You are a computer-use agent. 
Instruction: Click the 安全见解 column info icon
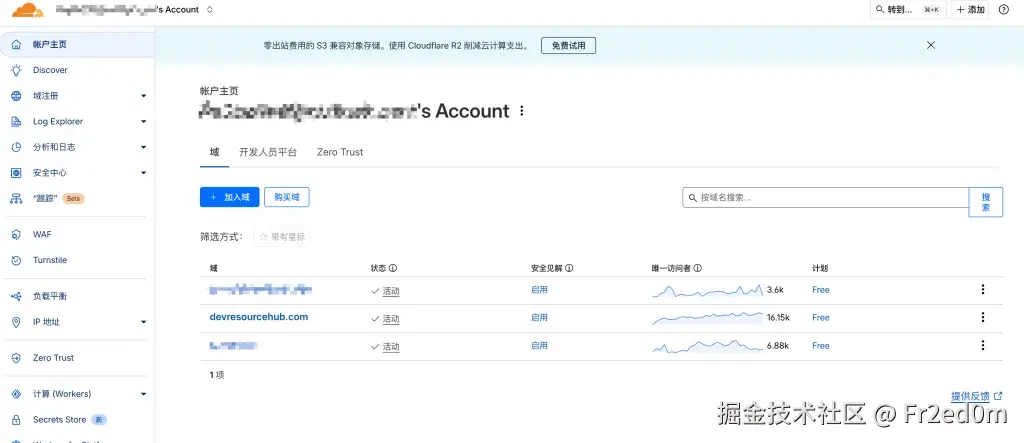coord(569,269)
